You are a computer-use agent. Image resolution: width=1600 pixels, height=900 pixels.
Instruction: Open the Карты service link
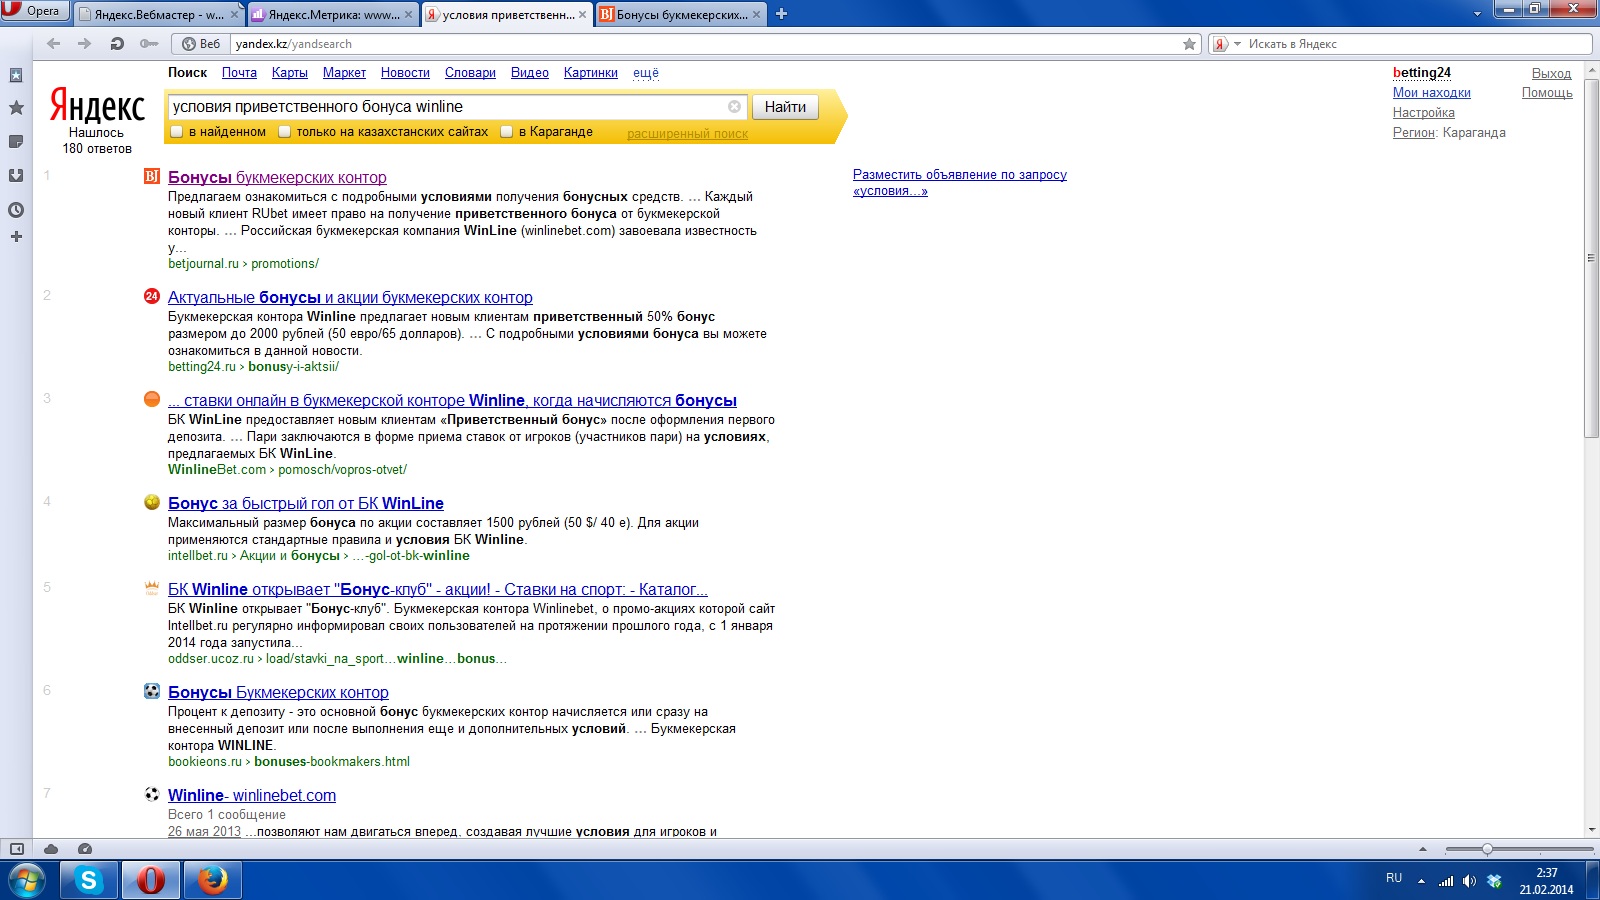point(290,73)
